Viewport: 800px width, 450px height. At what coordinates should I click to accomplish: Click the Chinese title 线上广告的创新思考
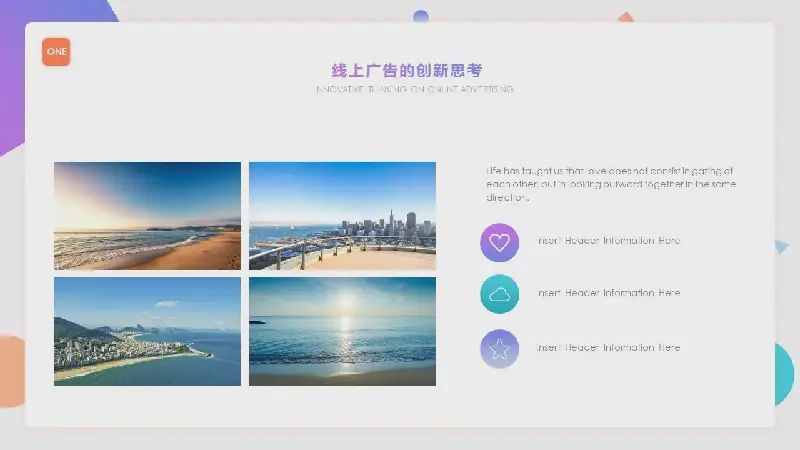tap(407, 70)
